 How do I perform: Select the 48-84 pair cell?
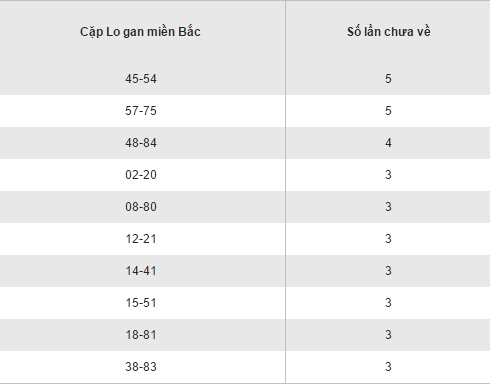[x=141, y=143]
